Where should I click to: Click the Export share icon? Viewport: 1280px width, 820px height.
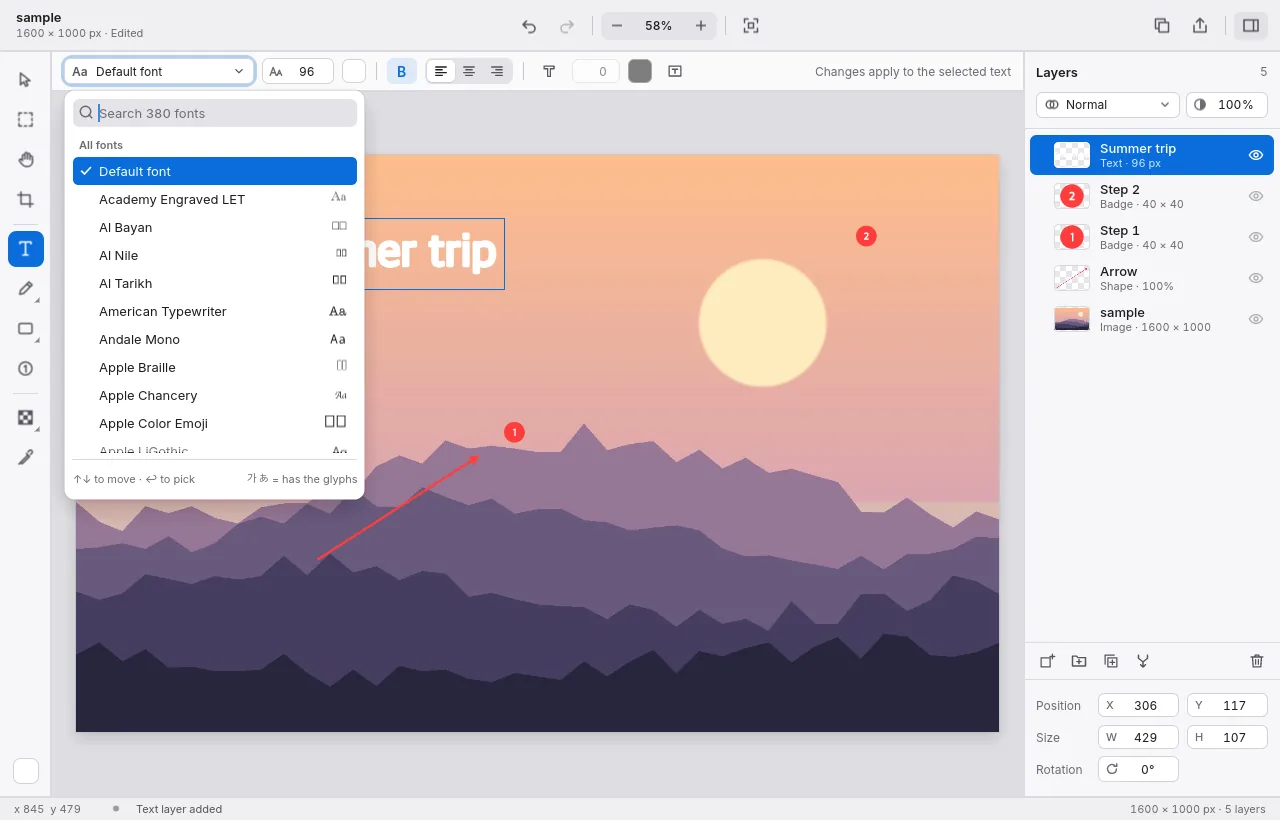click(1200, 26)
